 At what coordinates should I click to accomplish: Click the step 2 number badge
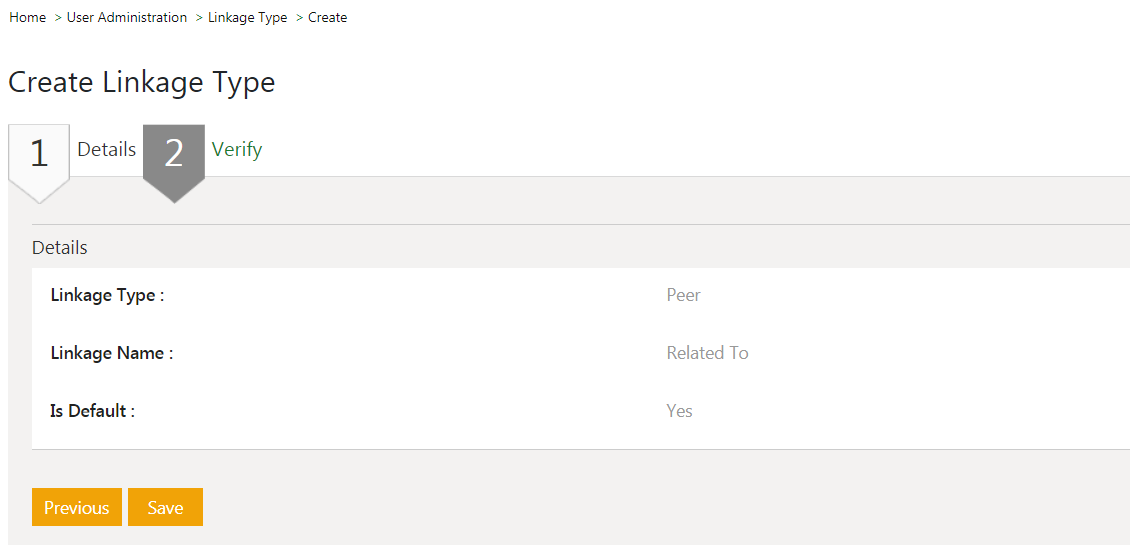coord(174,154)
